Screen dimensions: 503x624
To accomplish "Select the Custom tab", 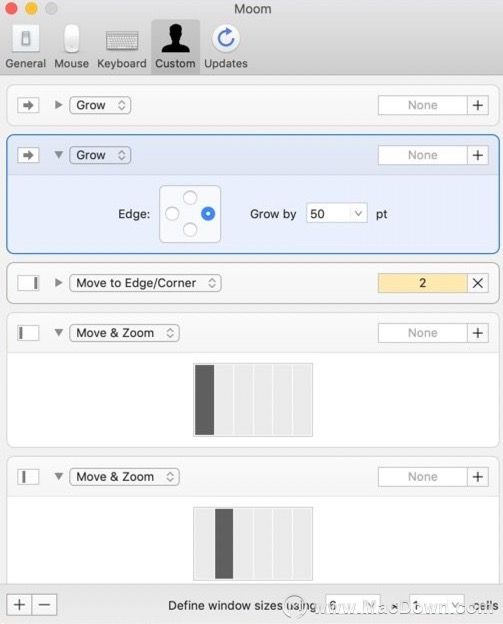I will 175,47.
